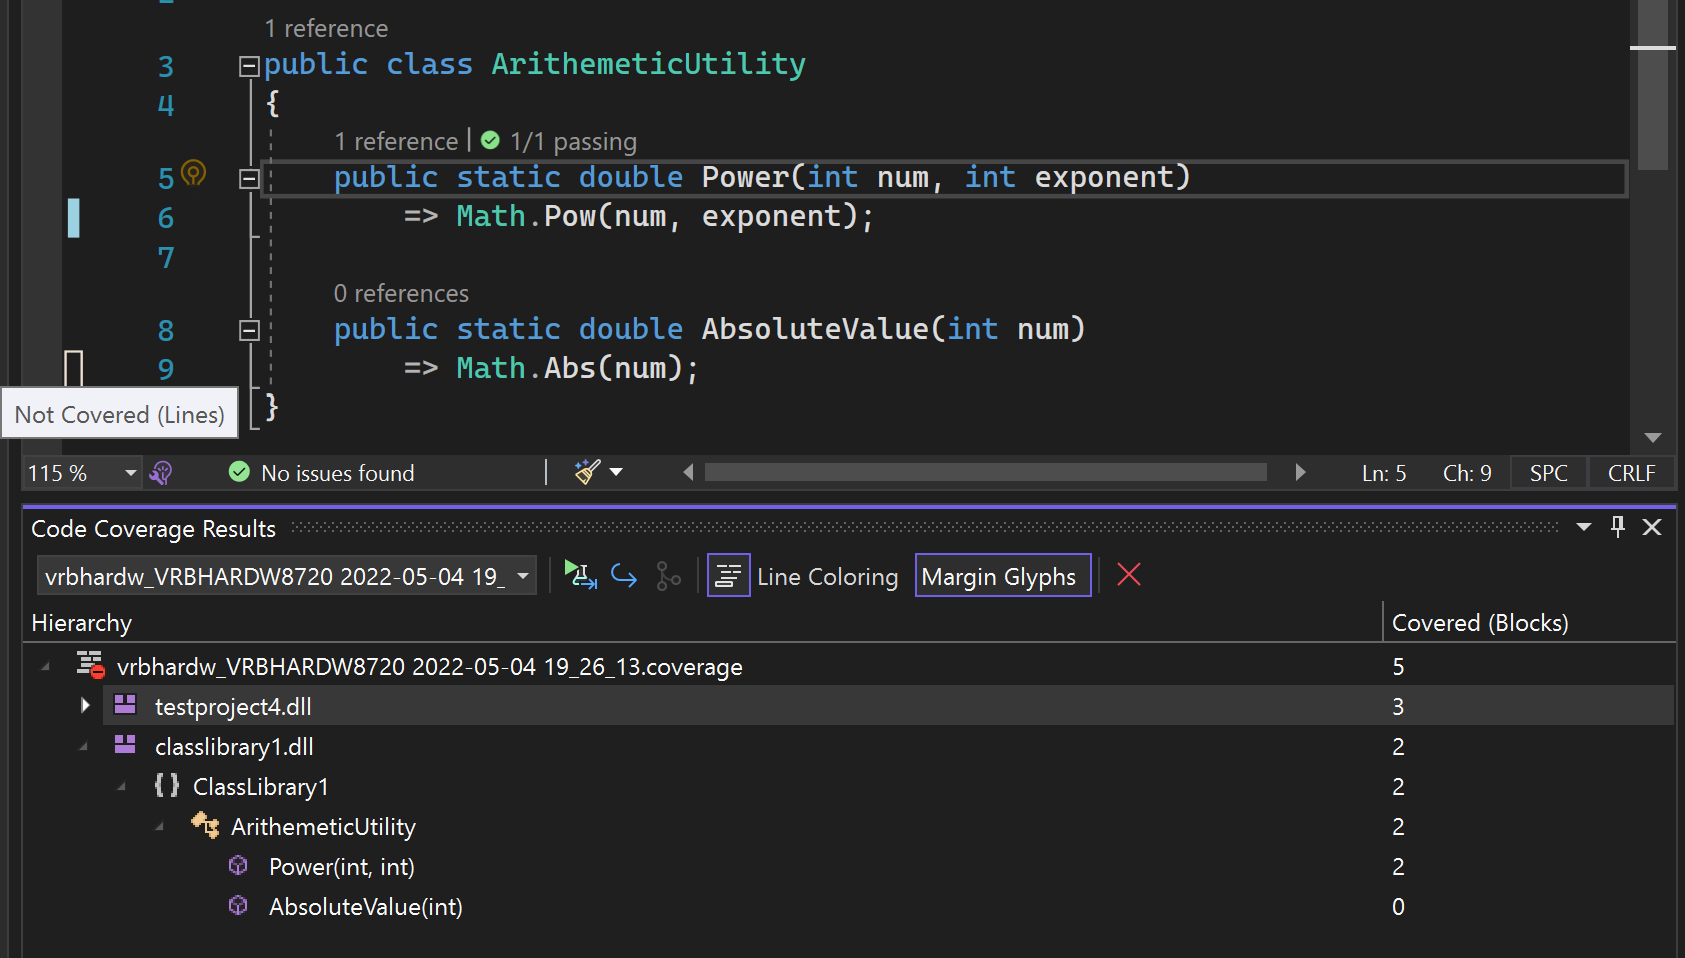Run Code Cleanup with the broom icon
1685x958 pixels.
pos(589,471)
